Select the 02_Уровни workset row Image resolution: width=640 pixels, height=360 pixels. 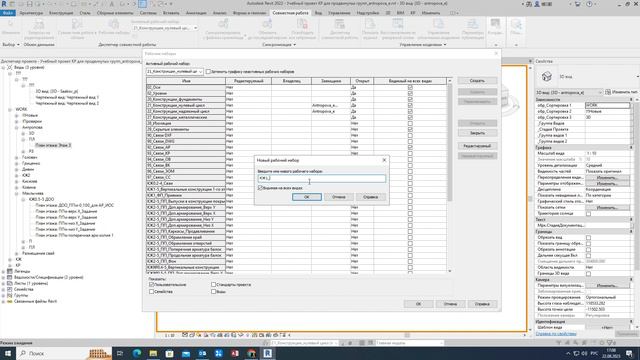186,93
